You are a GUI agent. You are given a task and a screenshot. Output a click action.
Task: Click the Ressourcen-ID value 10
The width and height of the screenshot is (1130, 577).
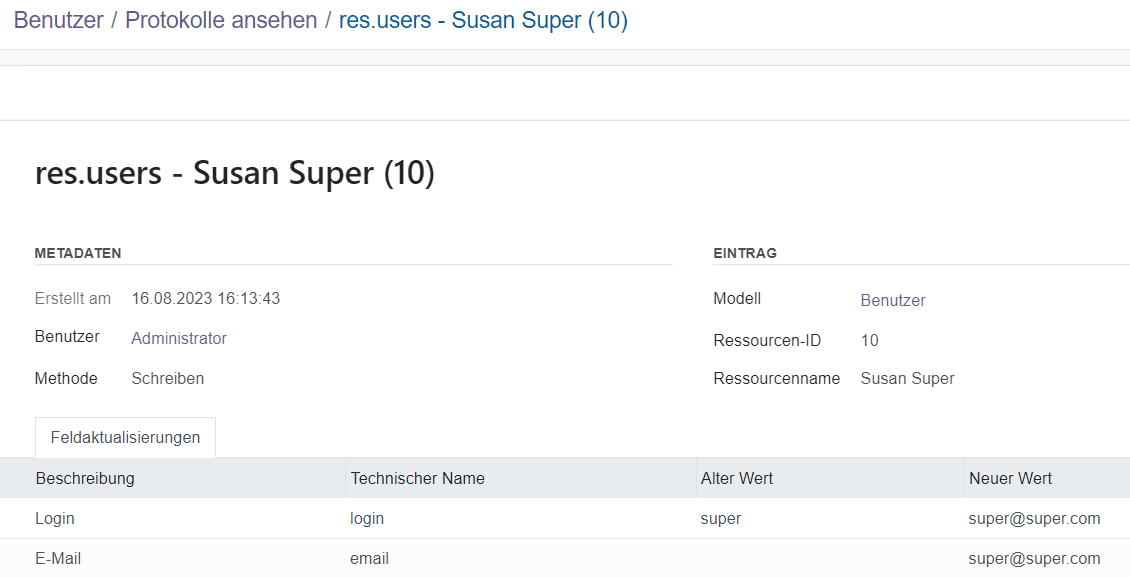click(x=869, y=340)
